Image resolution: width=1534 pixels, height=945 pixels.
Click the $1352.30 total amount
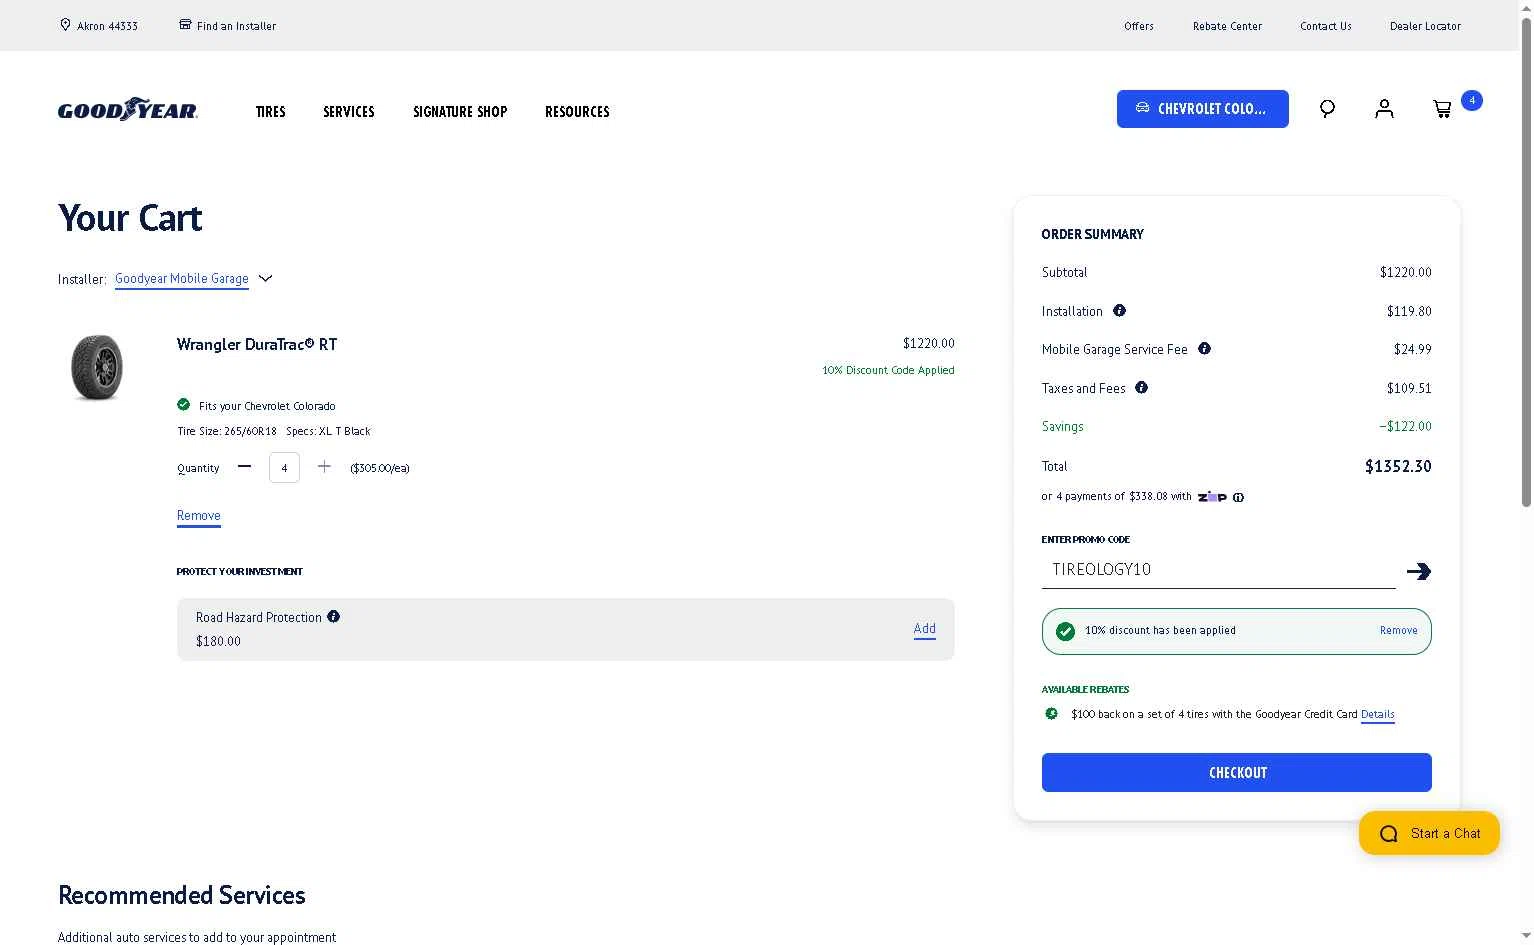pos(1398,466)
